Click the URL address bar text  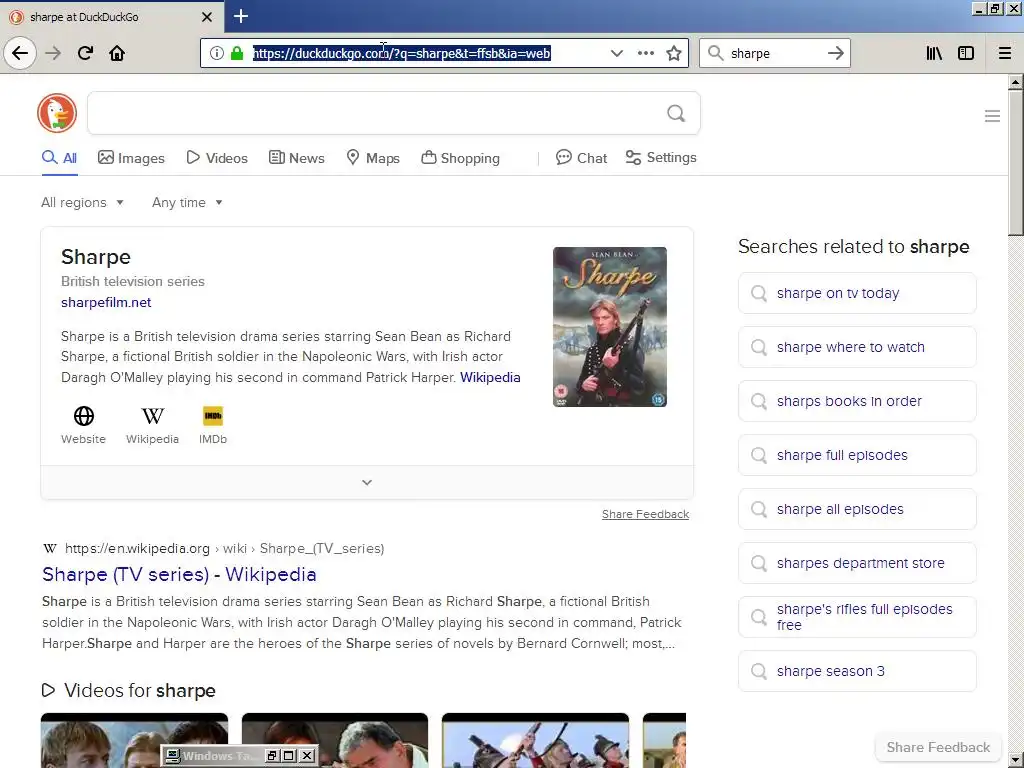[x=402, y=53]
